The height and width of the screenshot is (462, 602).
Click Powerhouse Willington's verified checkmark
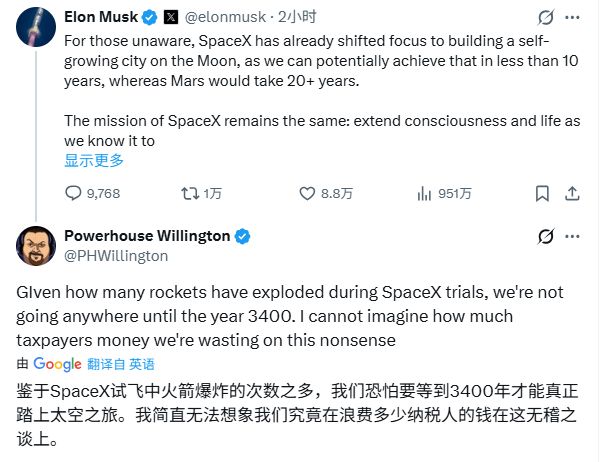[x=243, y=236]
